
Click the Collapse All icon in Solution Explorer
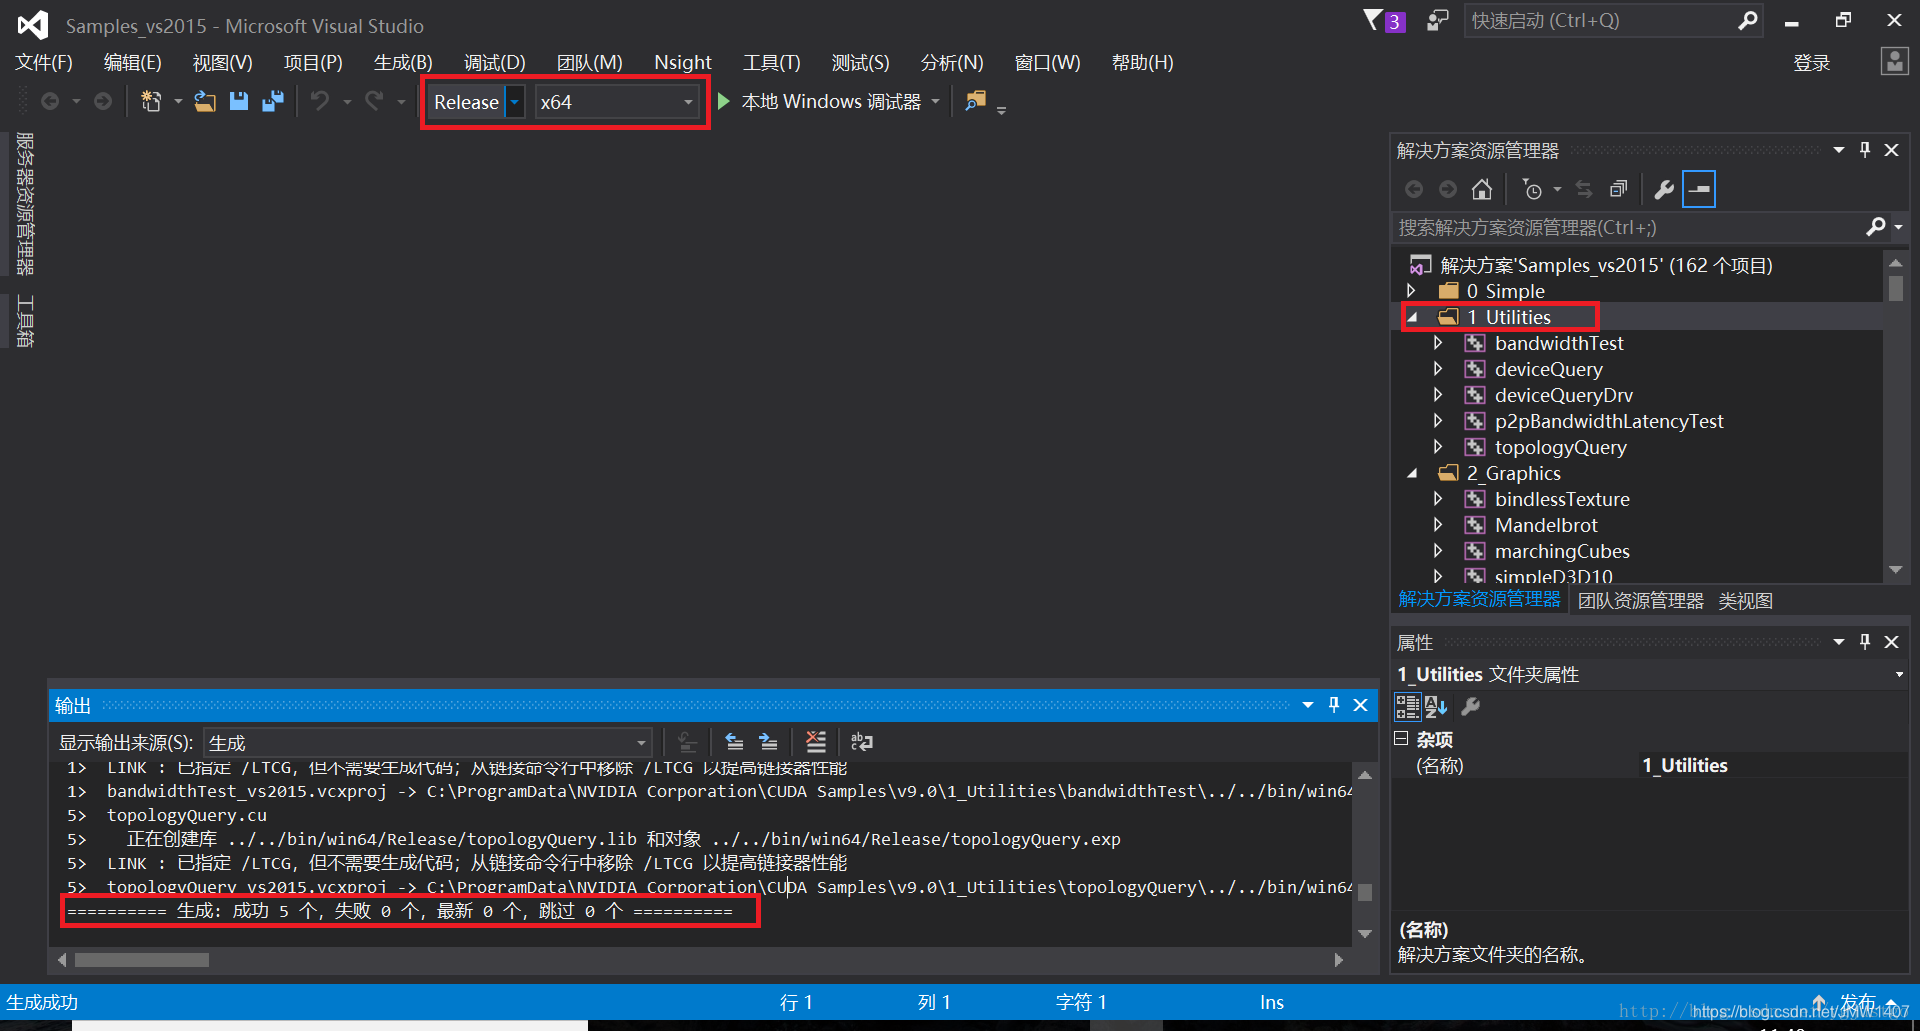pyautogui.click(x=1618, y=189)
